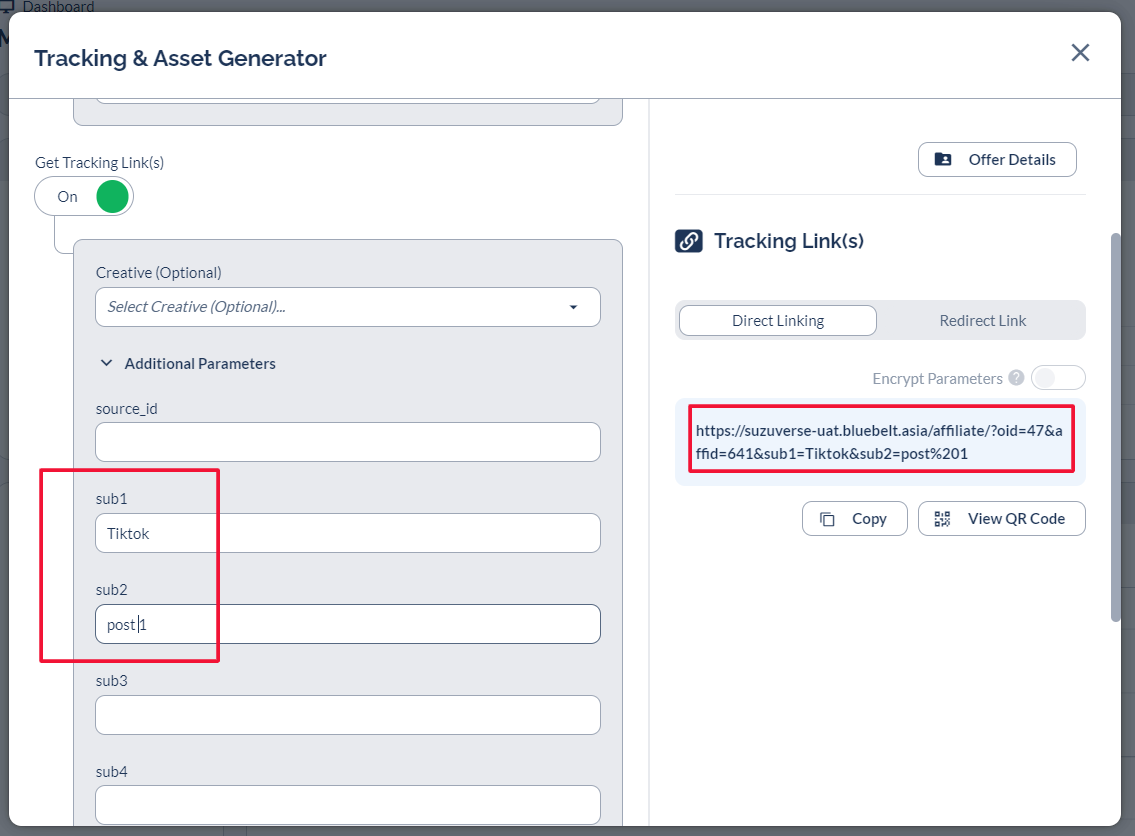Close the Tracking & Asset Generator dialog

click(x=1080, y=53)
